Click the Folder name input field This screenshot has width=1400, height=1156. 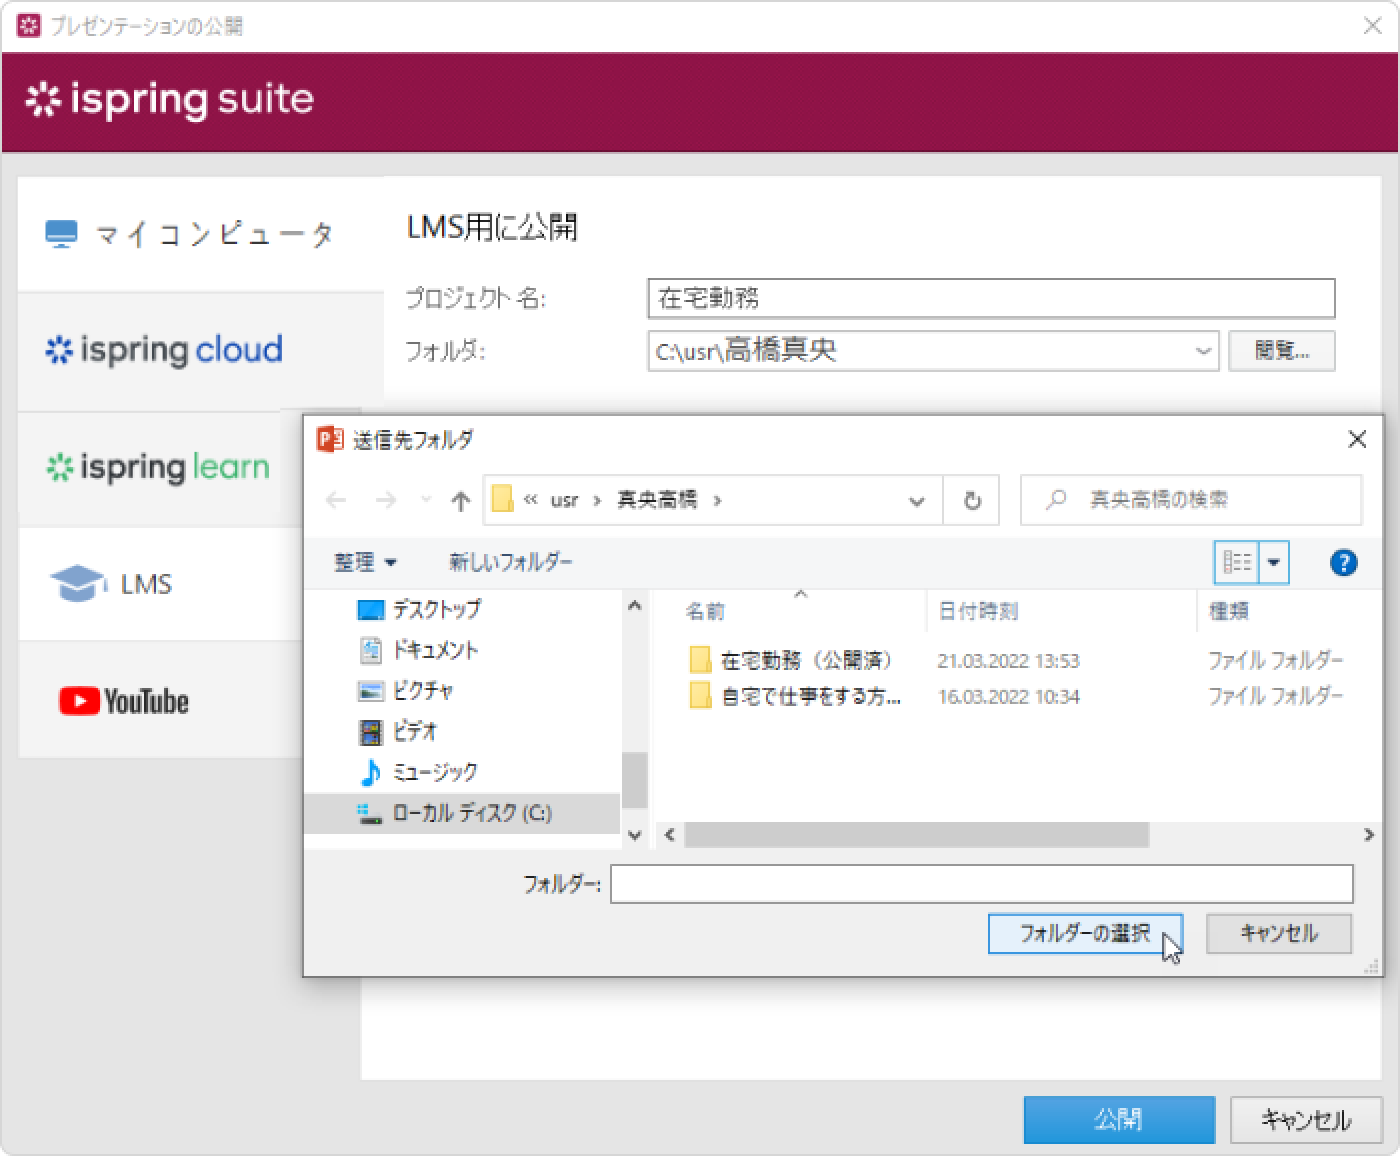click(981, 884)
